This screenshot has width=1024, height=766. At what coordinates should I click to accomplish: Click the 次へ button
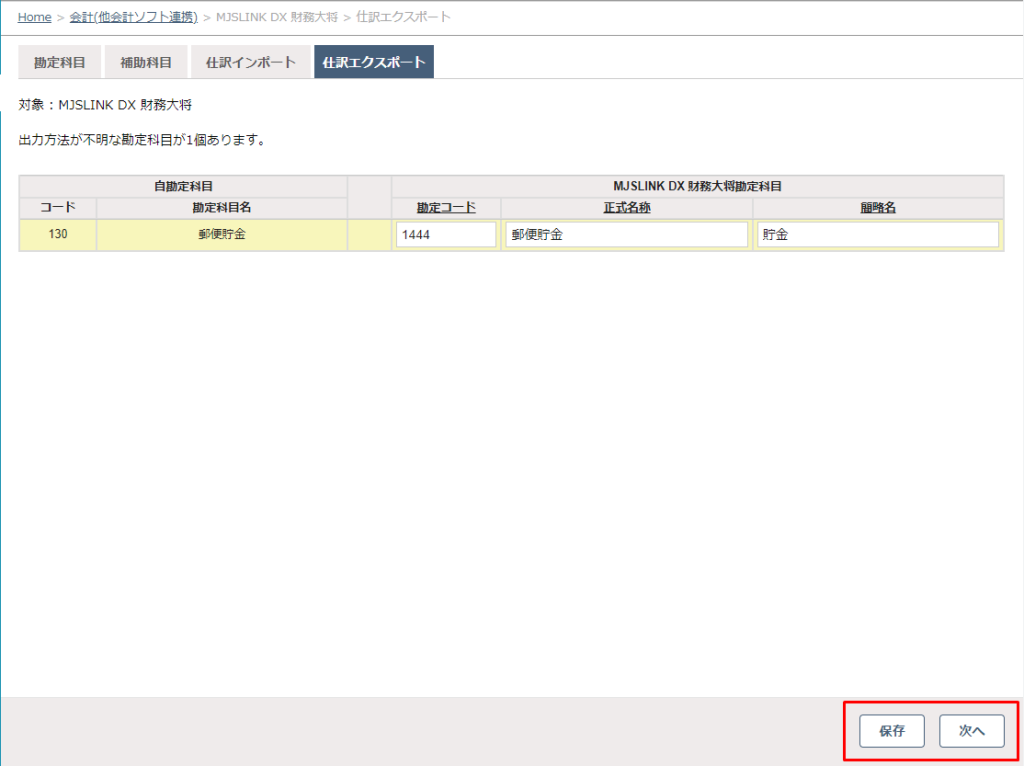pos(972,731)
